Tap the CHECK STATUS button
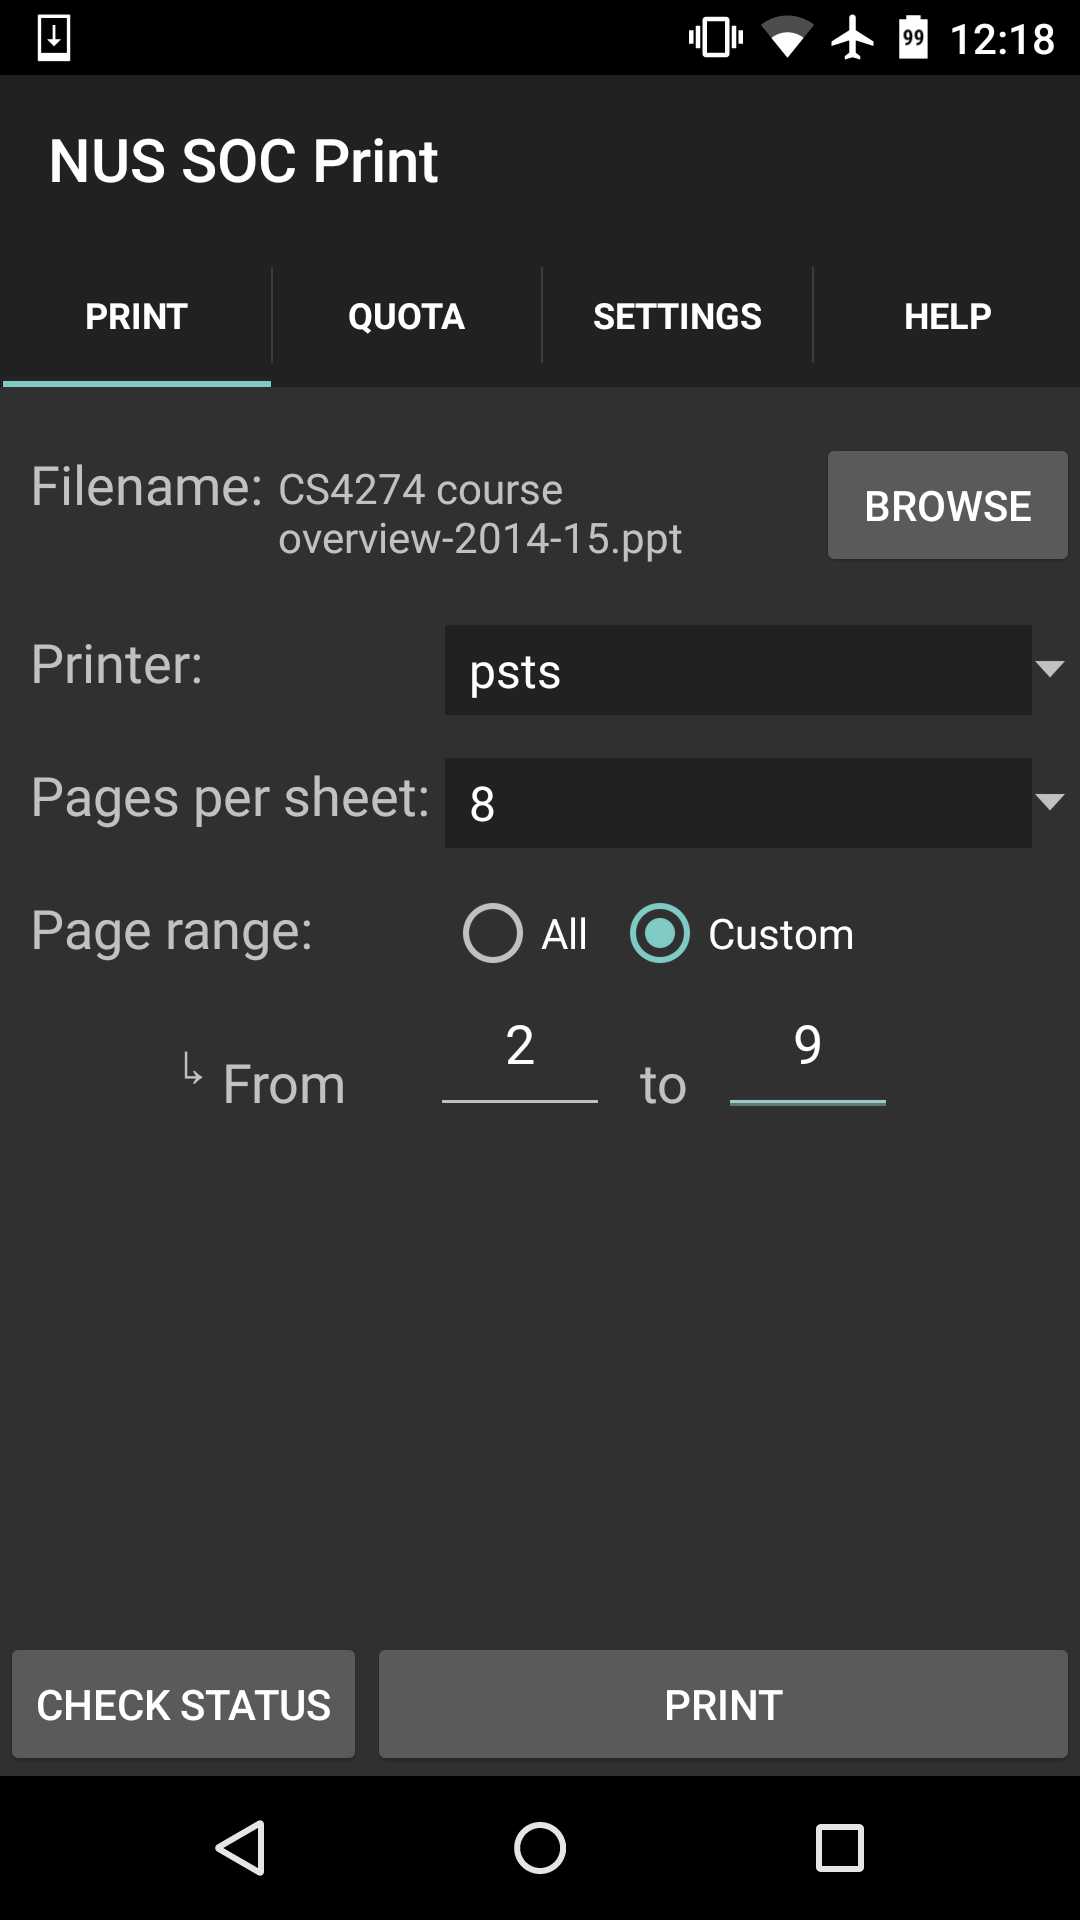1080x1920 pixels. [184, 1704]
